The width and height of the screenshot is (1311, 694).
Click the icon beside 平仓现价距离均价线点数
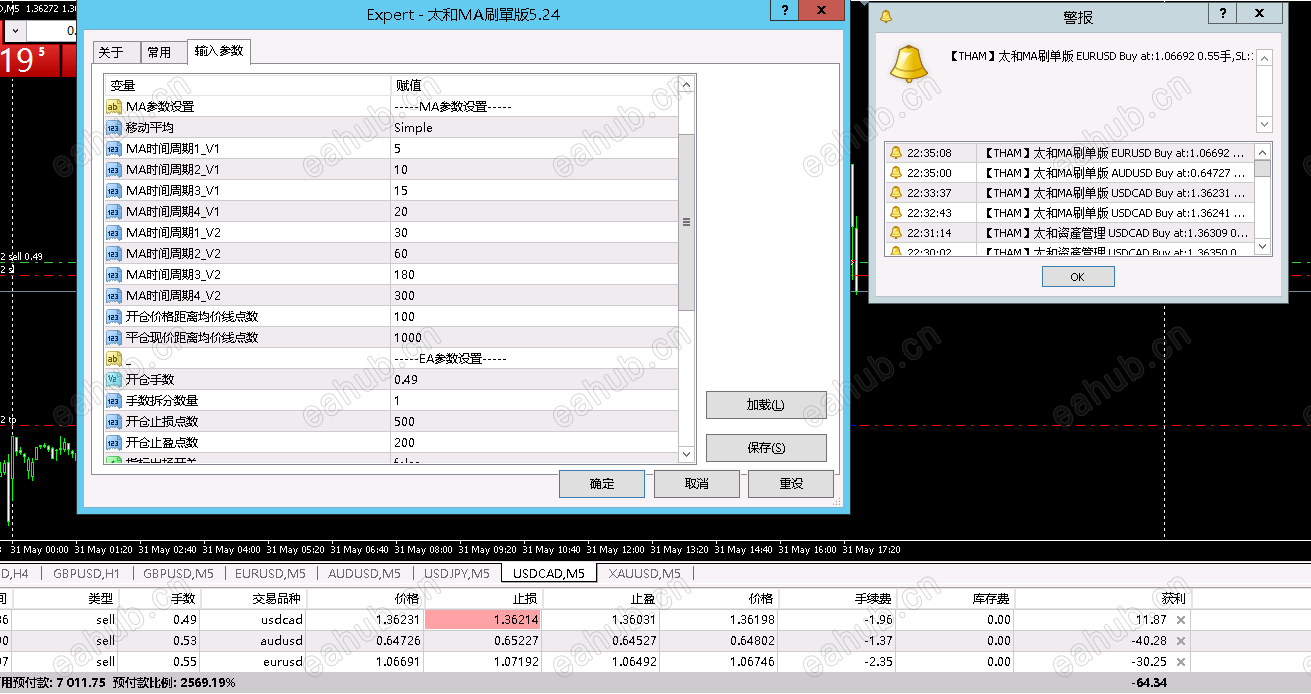(114, 338)
